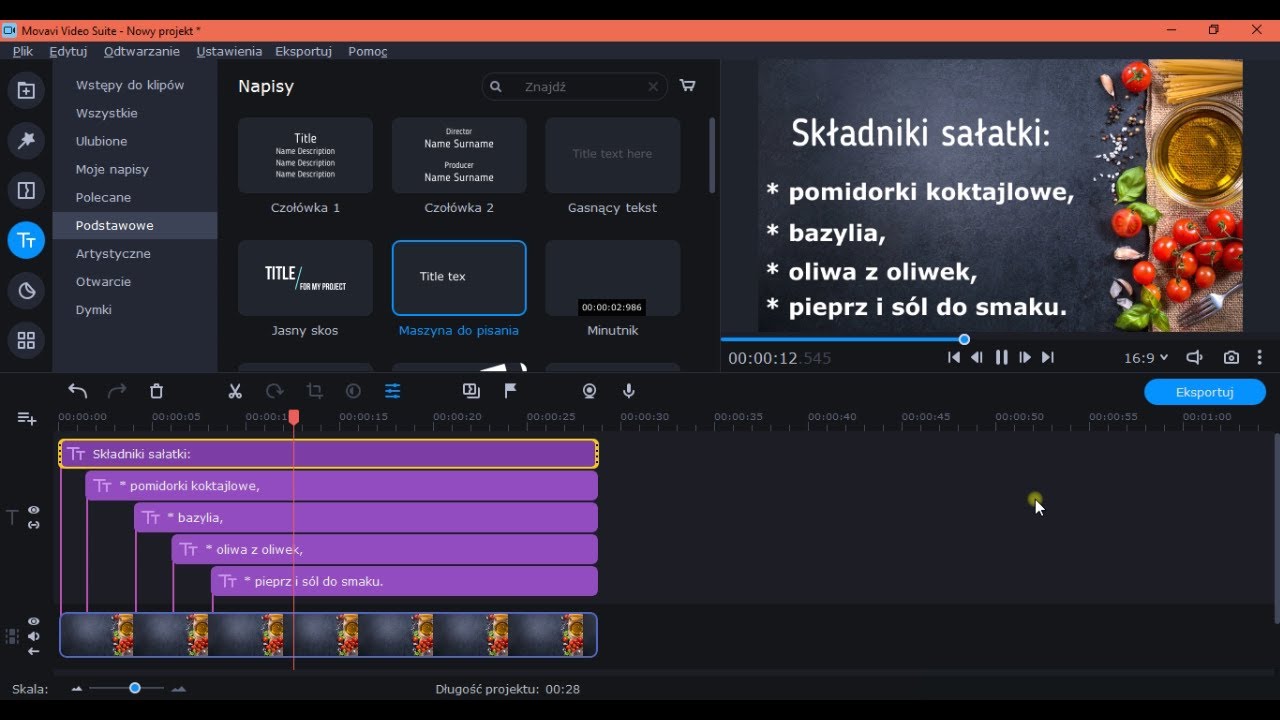Click the zoom in timeline icon
Image resolution: width=1280 pixels, height=720 pixels.
pos(179,689)
